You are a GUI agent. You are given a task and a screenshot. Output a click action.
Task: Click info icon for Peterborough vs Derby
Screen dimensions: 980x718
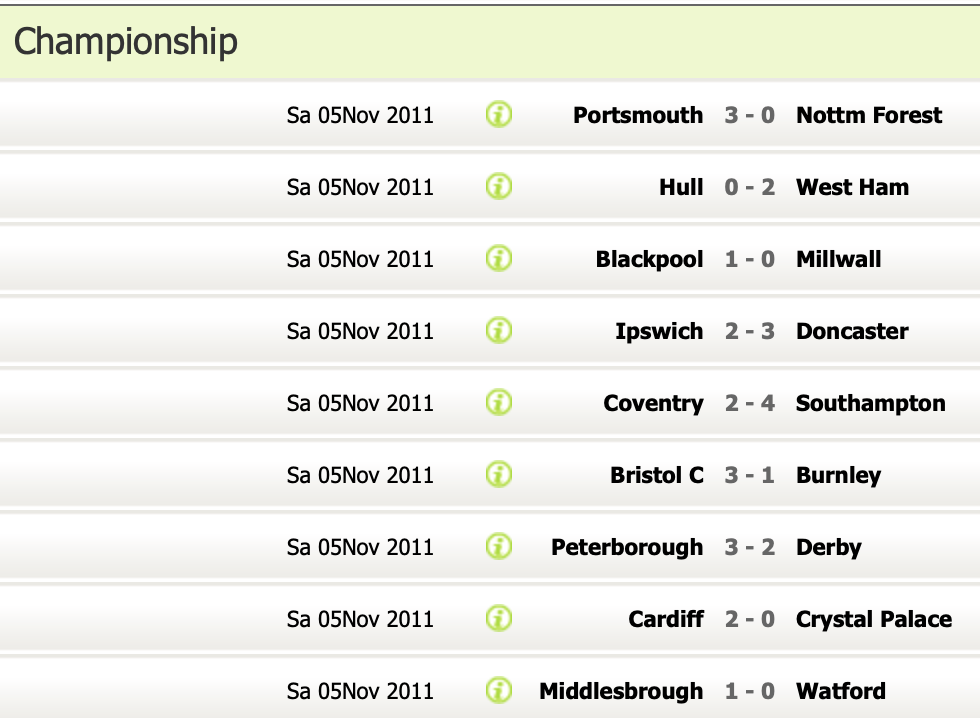point(499,547)
